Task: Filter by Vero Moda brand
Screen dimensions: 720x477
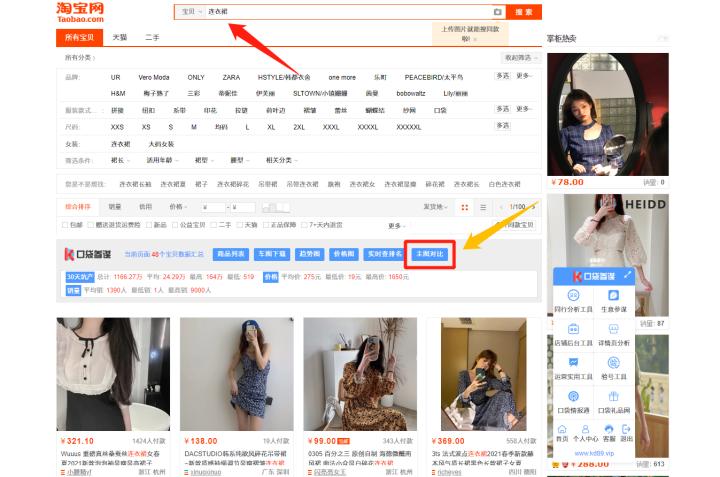Action: (154, 78)
